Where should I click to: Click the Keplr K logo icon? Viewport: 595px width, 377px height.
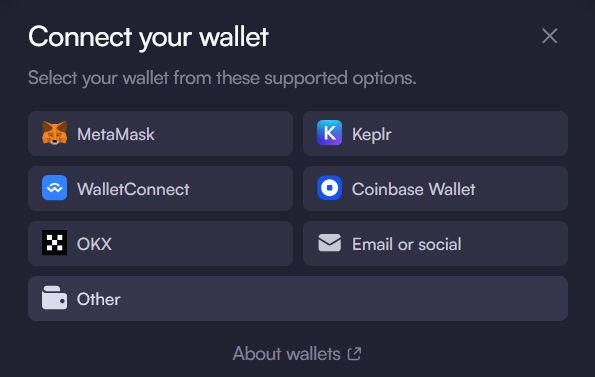[329, 133]
